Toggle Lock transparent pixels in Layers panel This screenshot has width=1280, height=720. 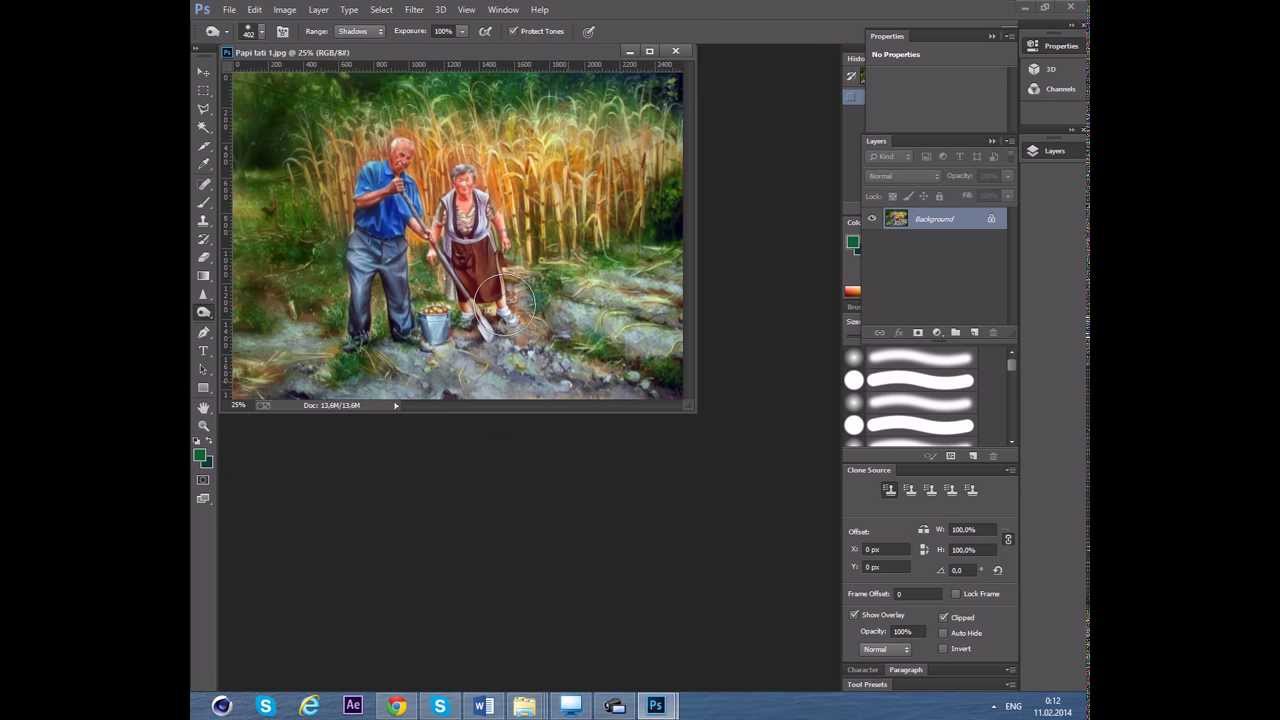[892, 196]
